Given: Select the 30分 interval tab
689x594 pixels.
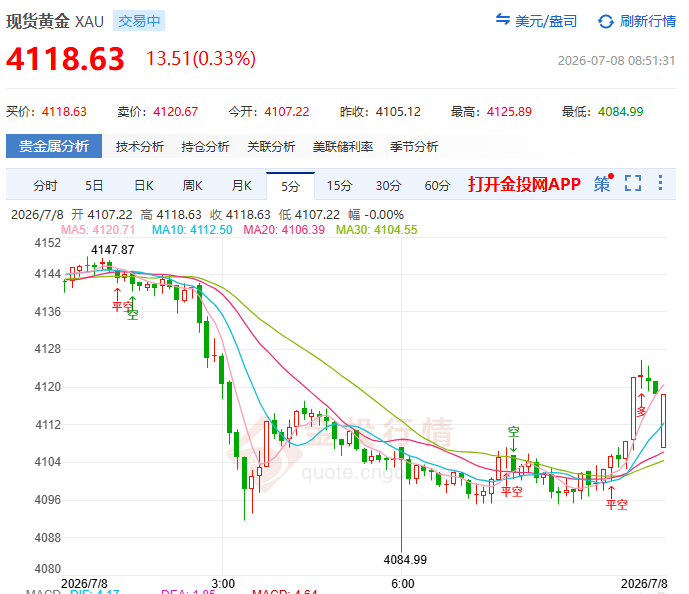Looking at the screenshot, I should [388, 186].
